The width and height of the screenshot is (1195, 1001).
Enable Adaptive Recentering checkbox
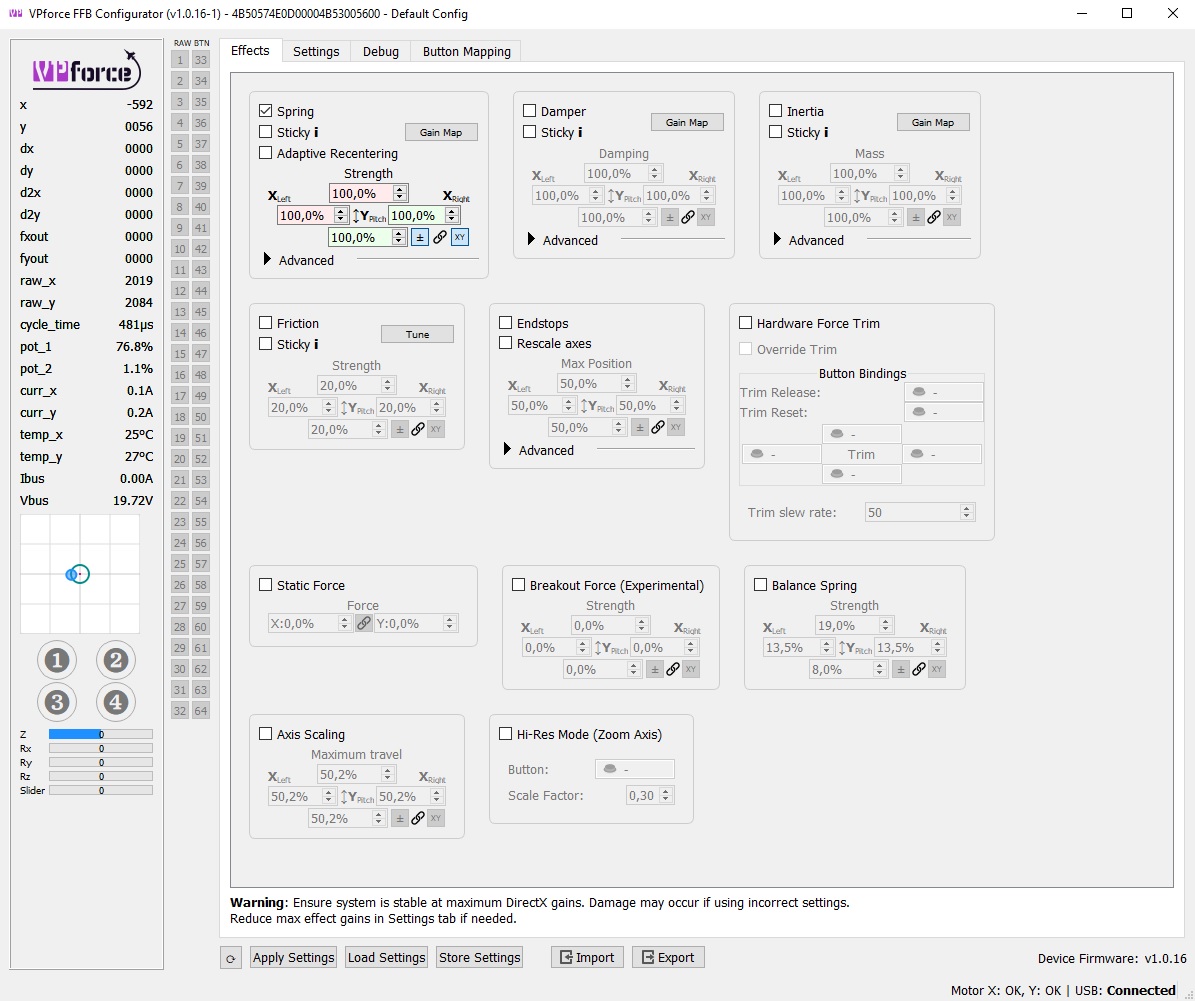(265, 152)
